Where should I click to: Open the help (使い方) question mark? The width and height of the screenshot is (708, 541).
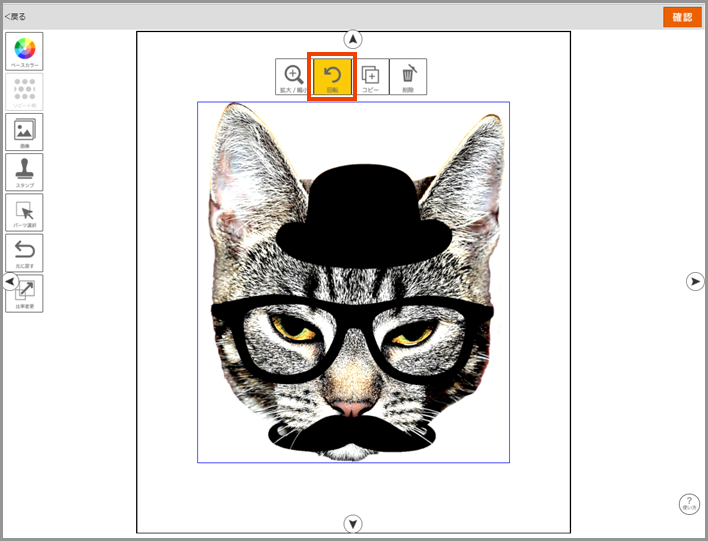click(x=689, y=504)
